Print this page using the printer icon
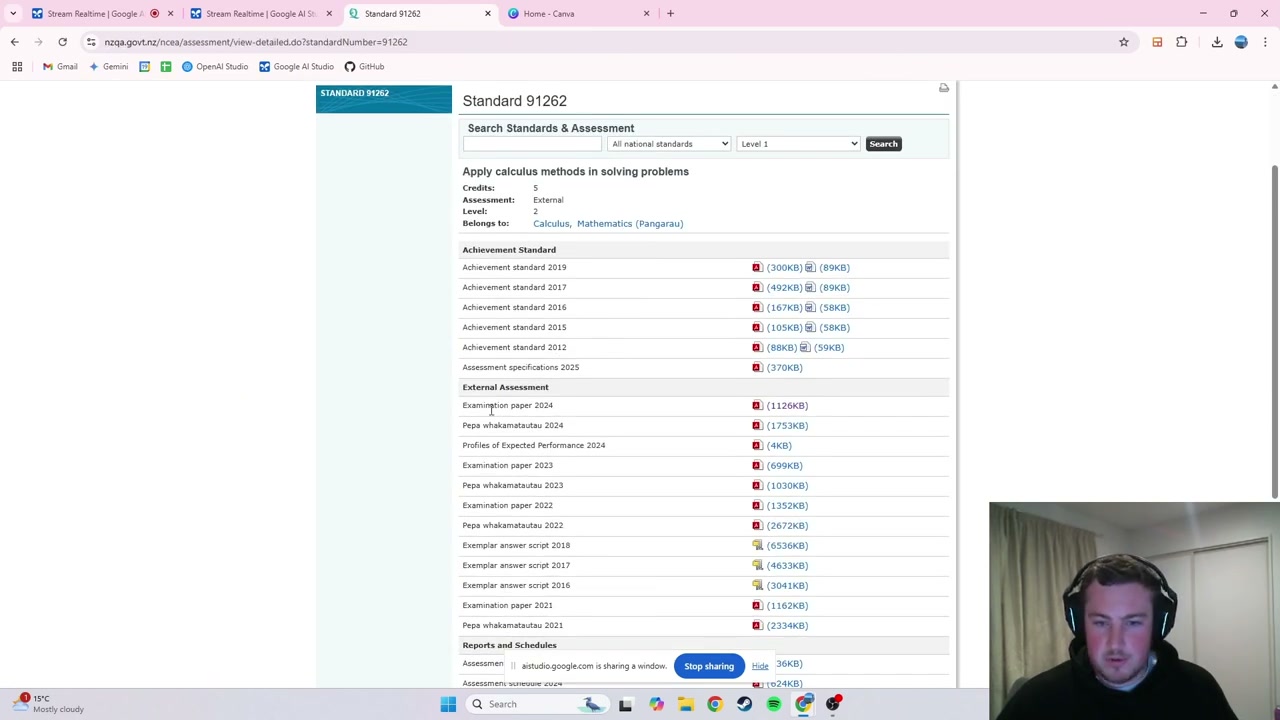This screenshot has height=720, width=1280. click(x=943, y=88)
